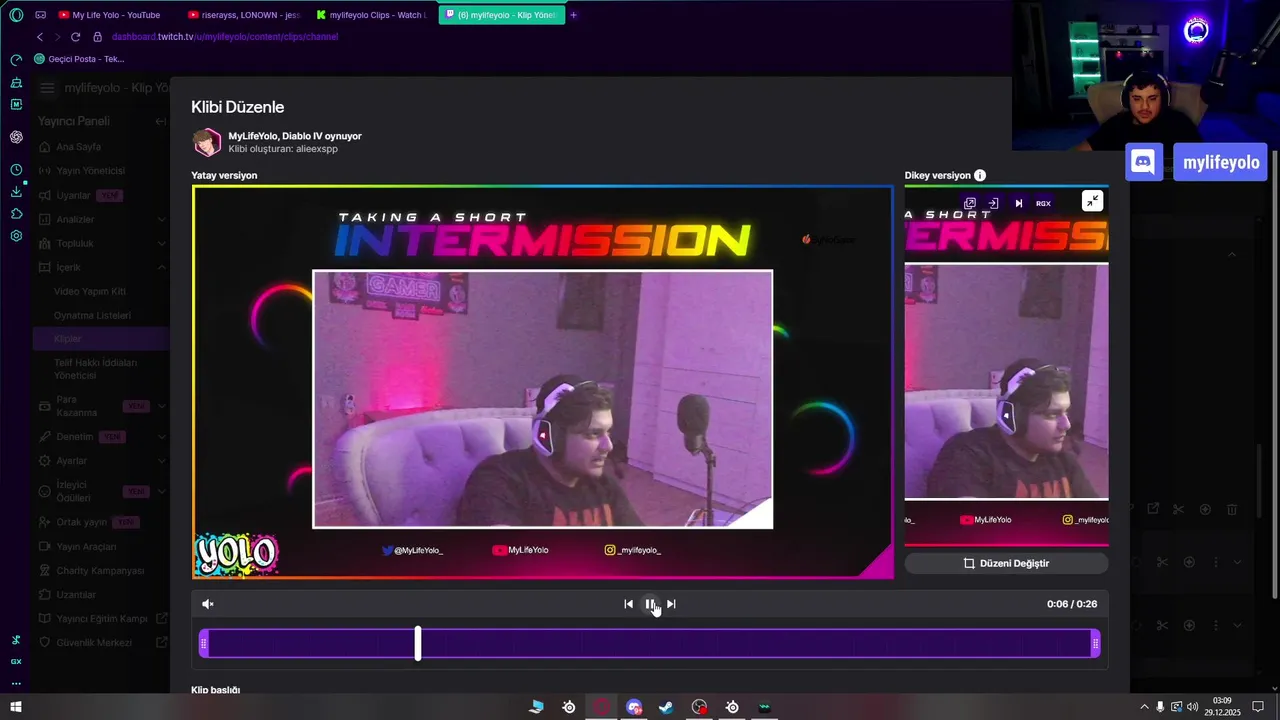Switch to the mylifeyolo Clips Kick tab

click(372, 15)
